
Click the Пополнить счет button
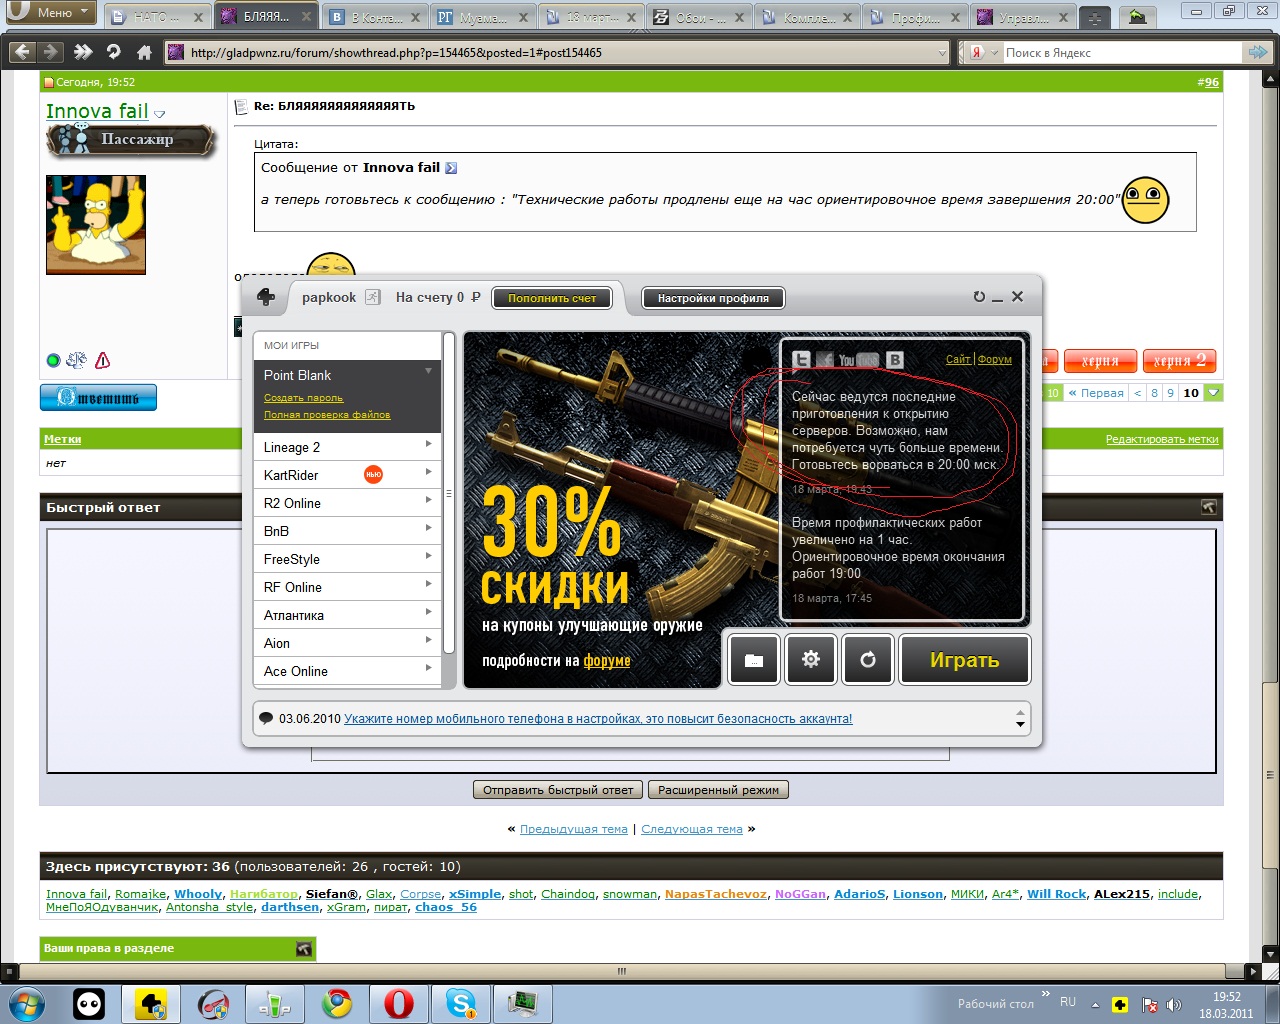coord(552,298)
